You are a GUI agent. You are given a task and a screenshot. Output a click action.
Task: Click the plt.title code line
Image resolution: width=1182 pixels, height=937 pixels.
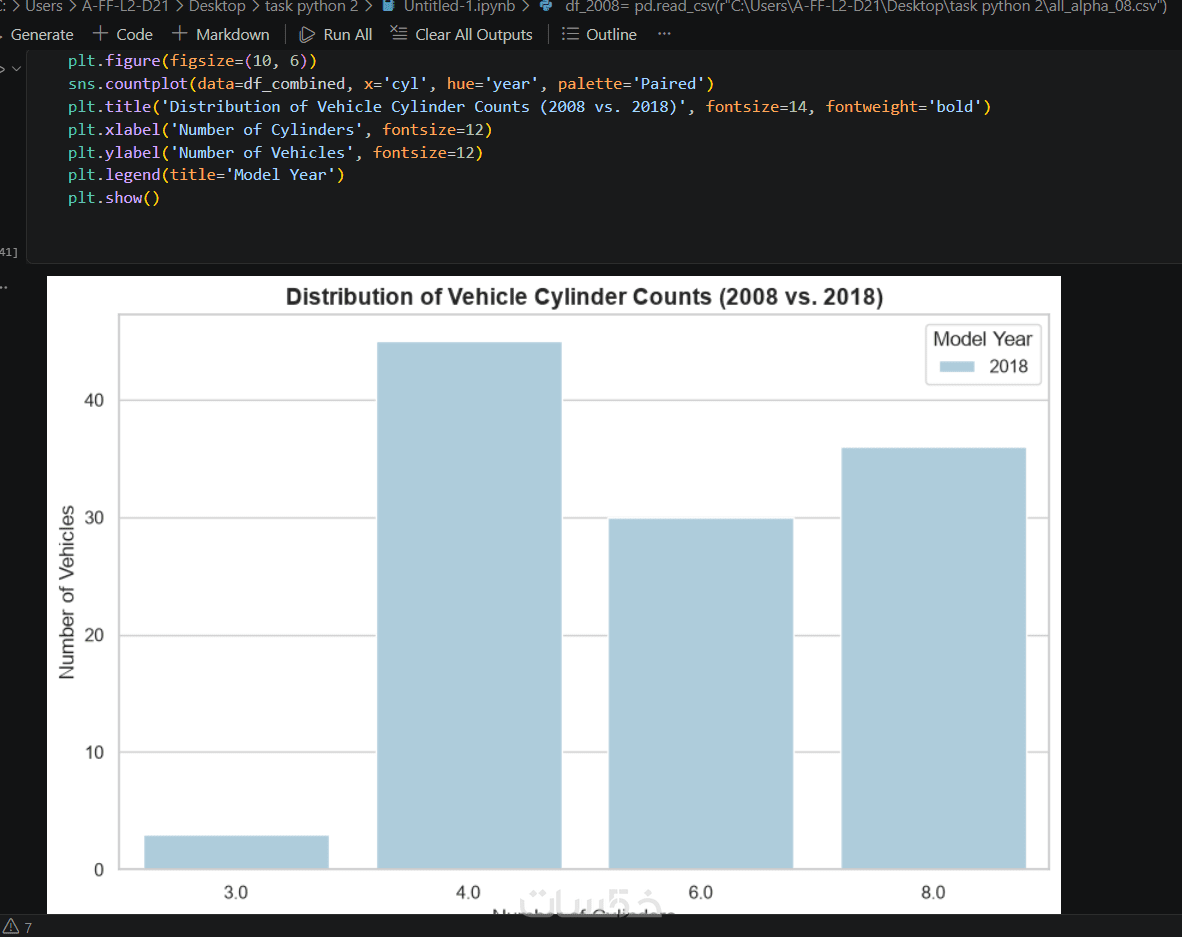pos(529,106)
